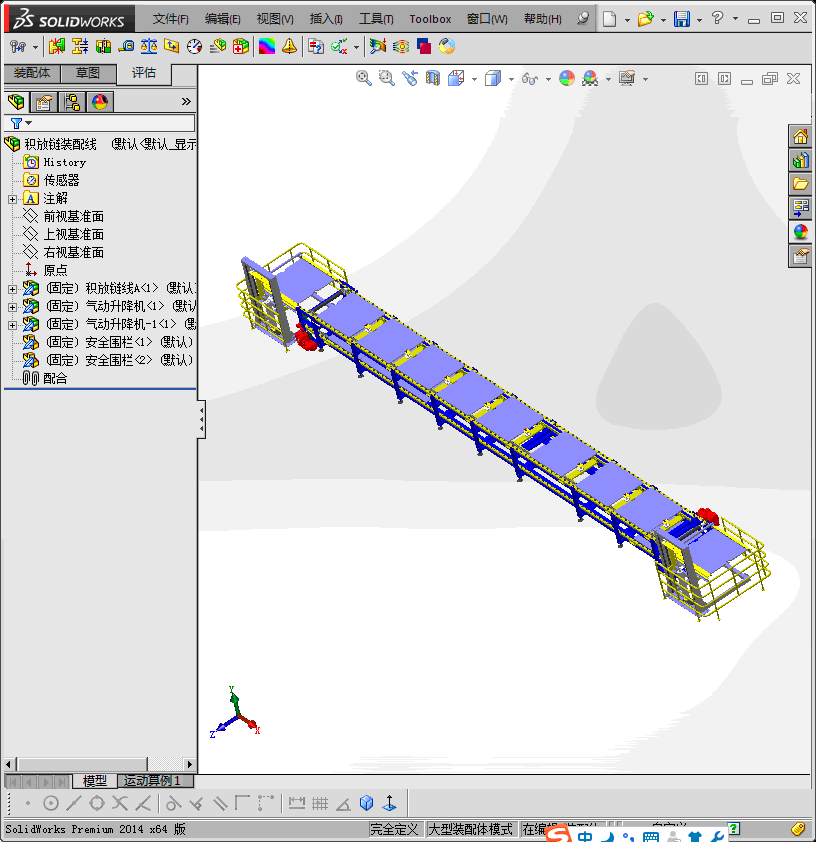Click Zoom to Fit magnifier
Screen dimensions: 816x842
coord(363,78)
